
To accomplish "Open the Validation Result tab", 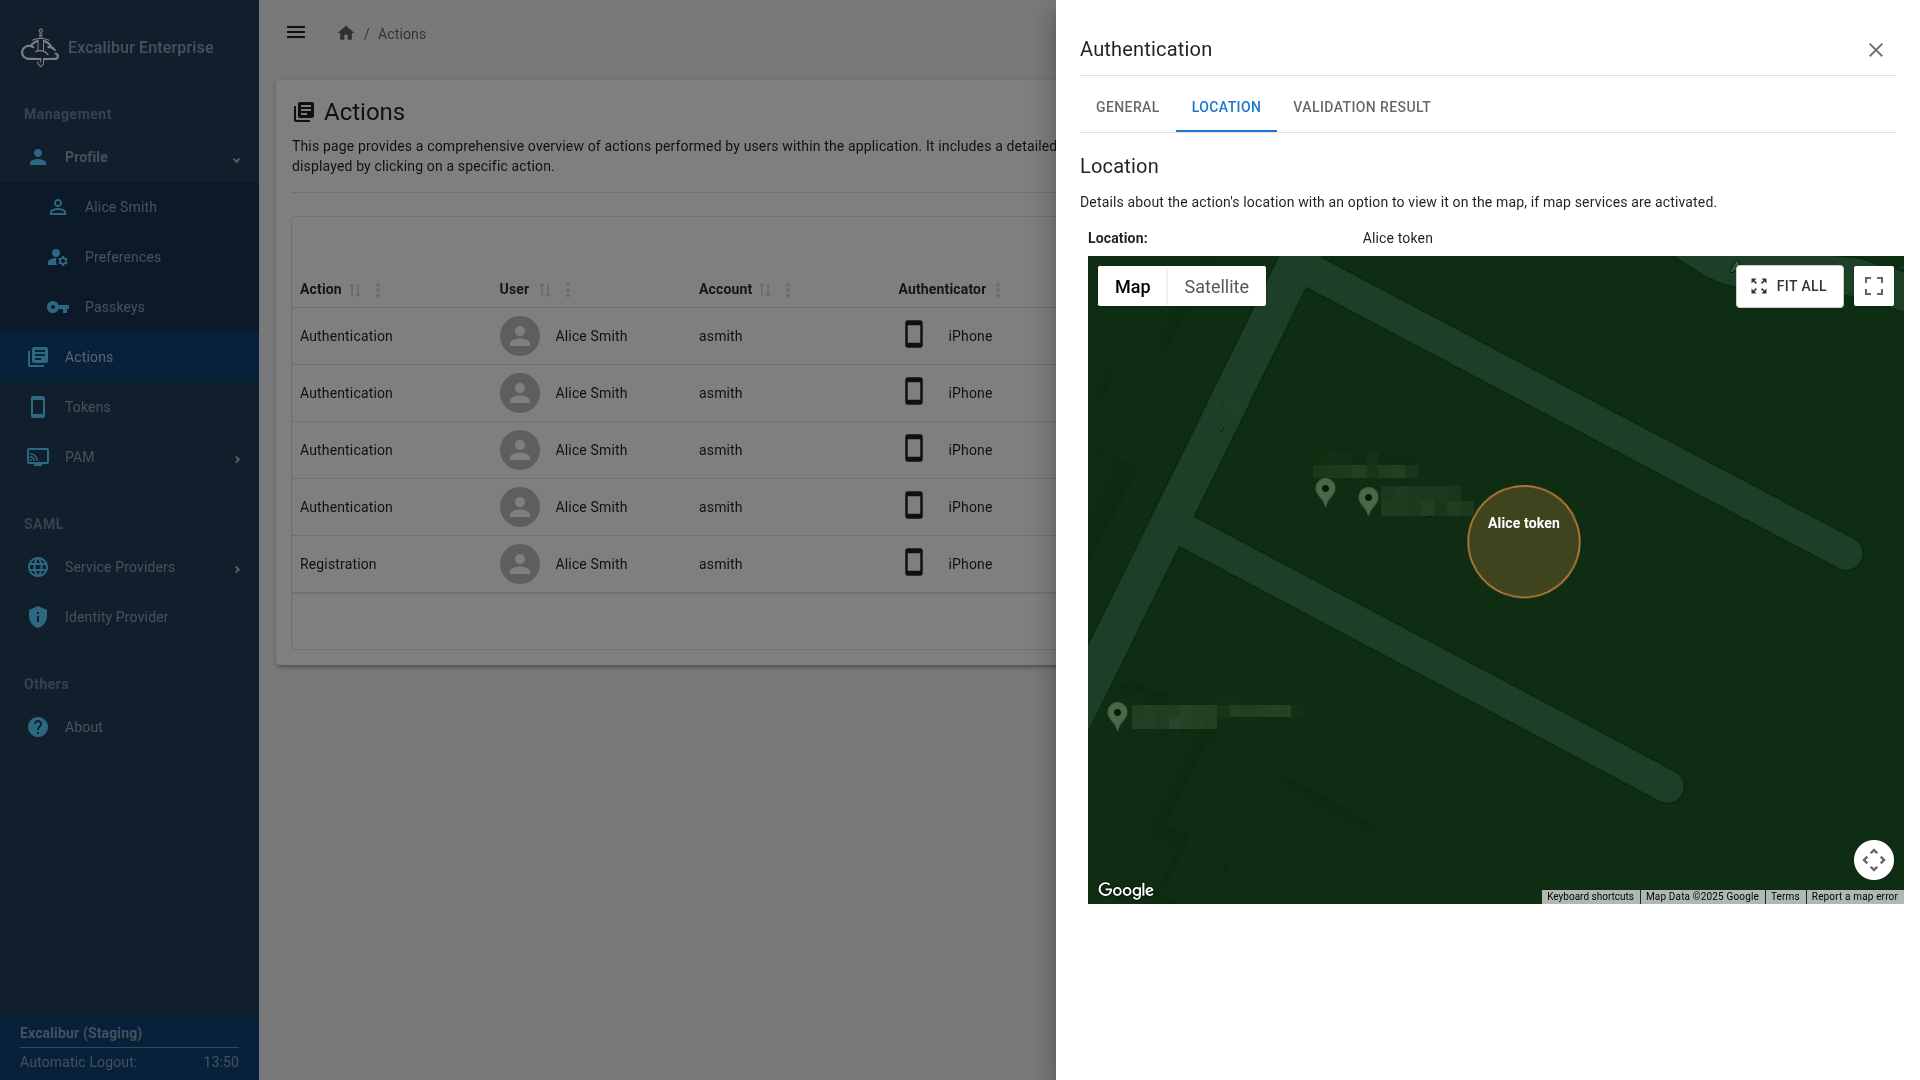I will (x=1361, y=107).
